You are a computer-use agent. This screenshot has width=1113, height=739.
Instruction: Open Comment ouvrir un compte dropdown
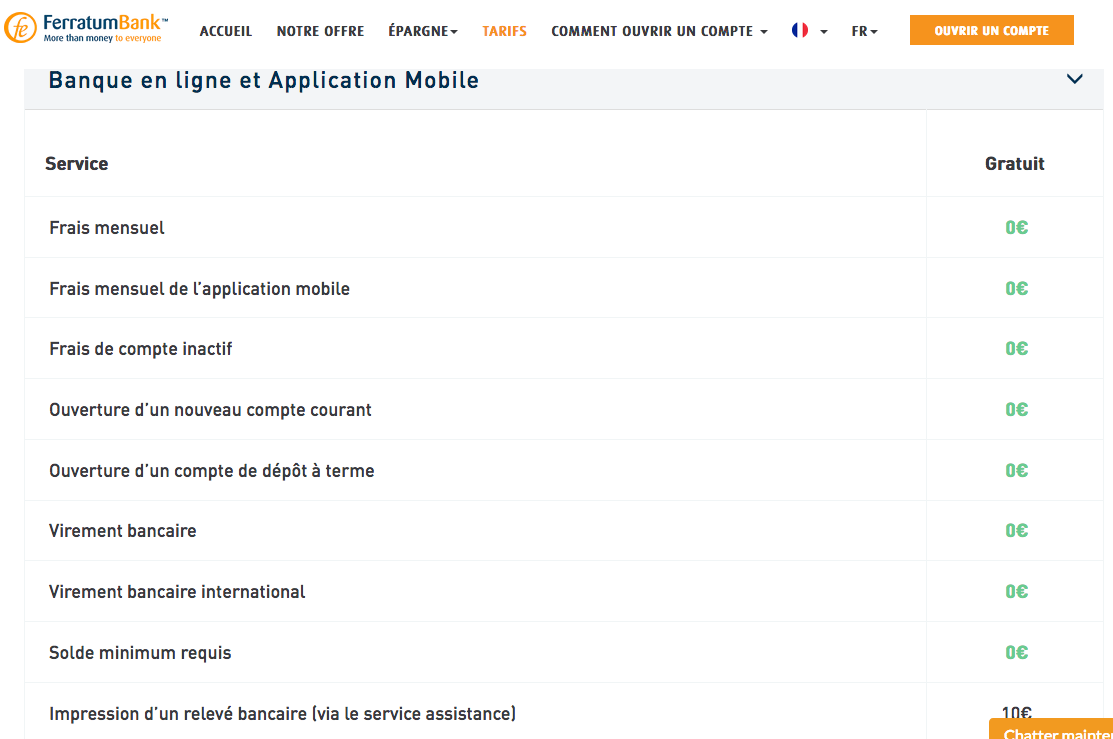click(659, 31)
